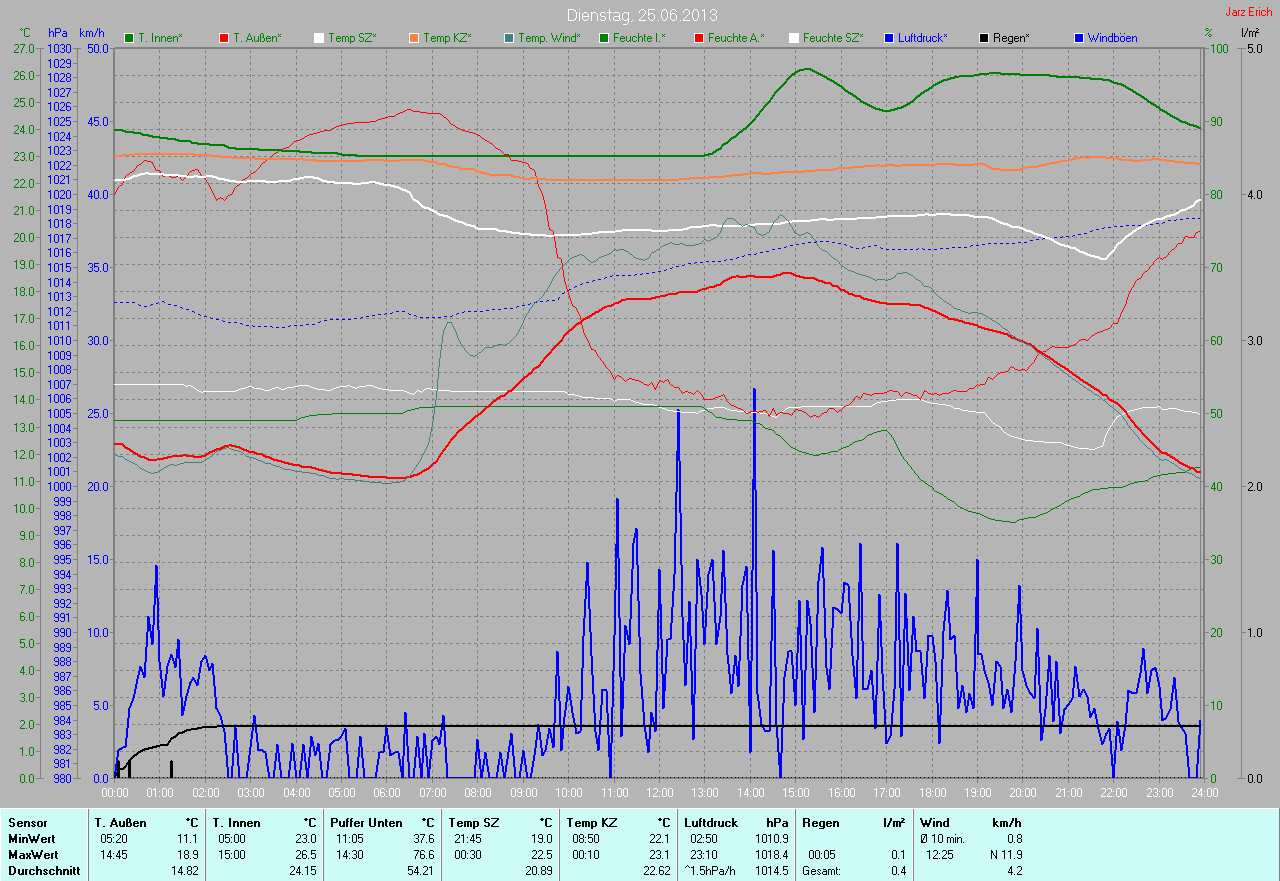Click the Puffer Unten maximum '76.6'
The image size is (1280, 881).
pyautogui.click(x=424, y=854)
